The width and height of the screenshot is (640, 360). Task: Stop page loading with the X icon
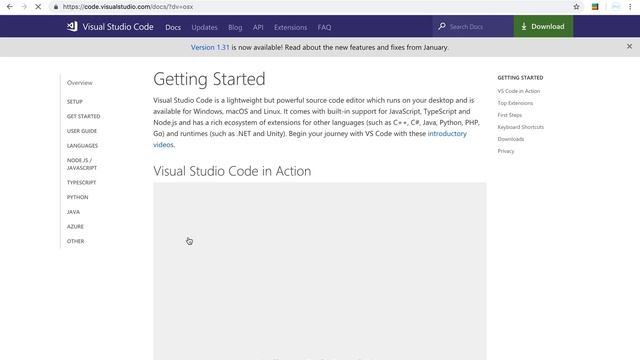[38, 7]
